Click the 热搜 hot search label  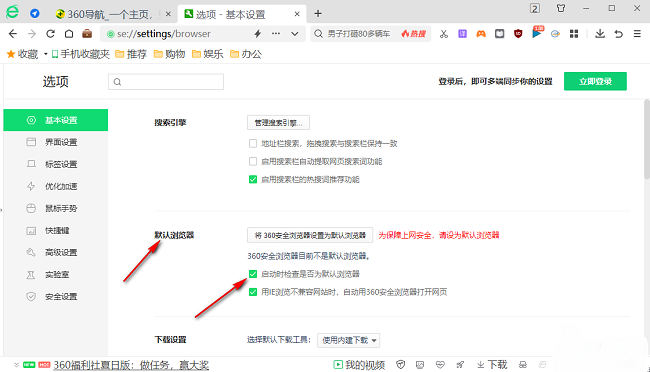tap(414, 34)
